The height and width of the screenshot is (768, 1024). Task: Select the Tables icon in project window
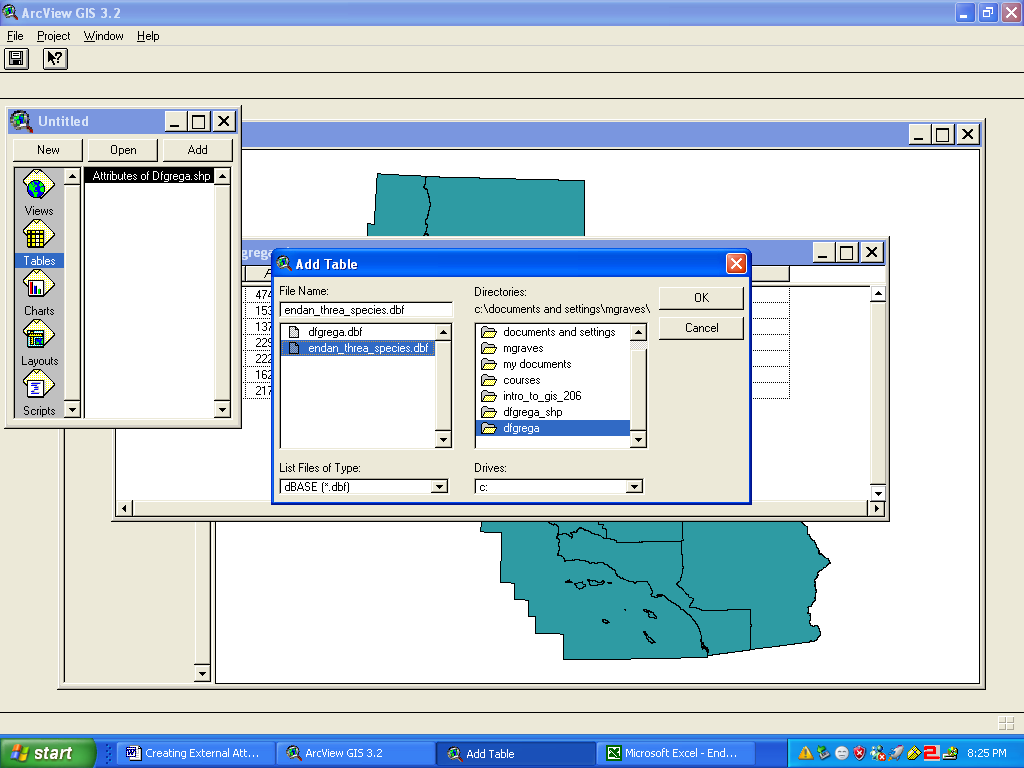[x=39, y=235]
